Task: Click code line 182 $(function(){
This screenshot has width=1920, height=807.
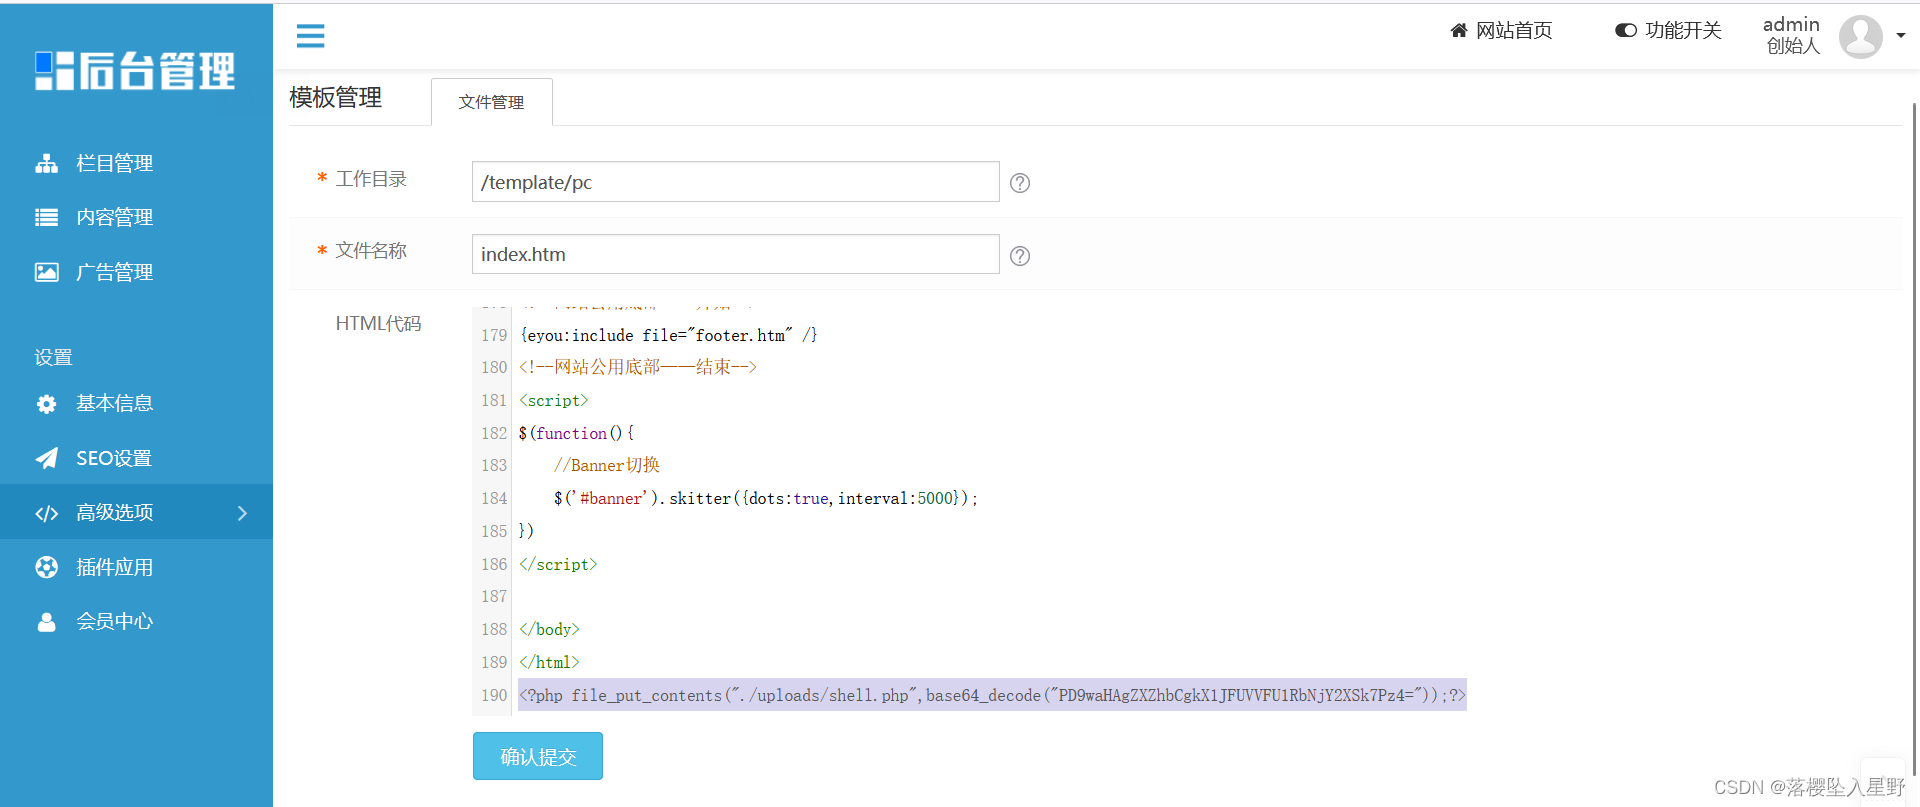Action: (x=576, y=433)
